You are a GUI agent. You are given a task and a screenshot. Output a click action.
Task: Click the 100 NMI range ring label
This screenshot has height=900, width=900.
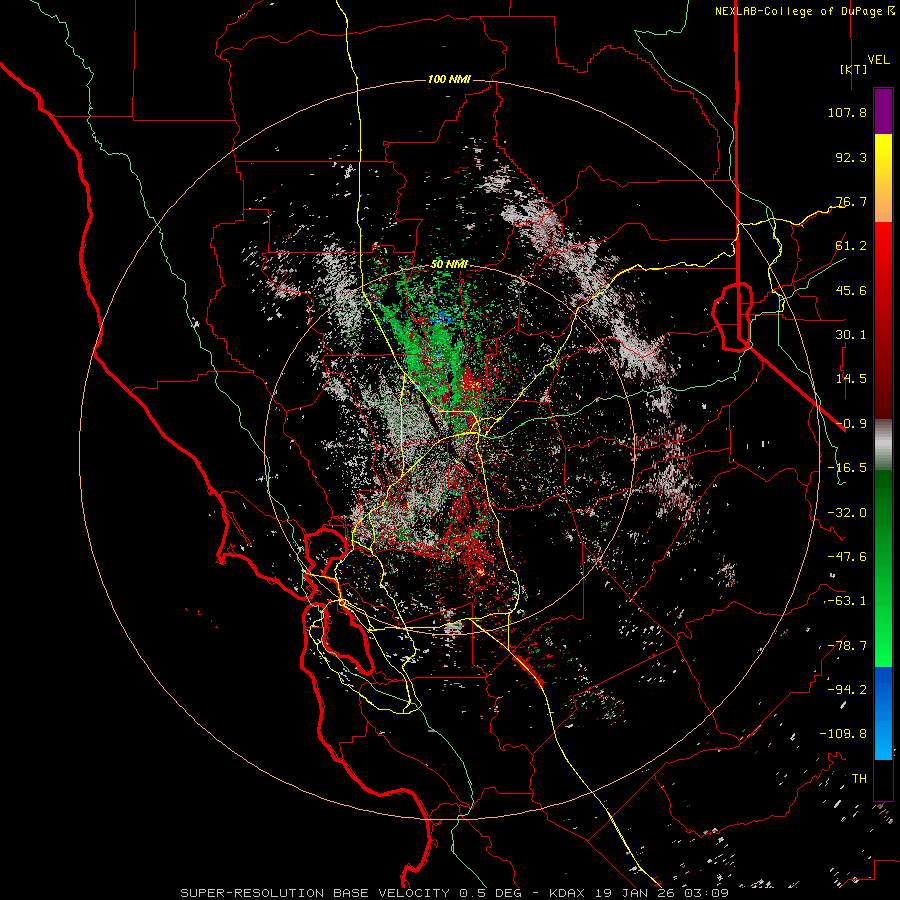coord(449,79)
